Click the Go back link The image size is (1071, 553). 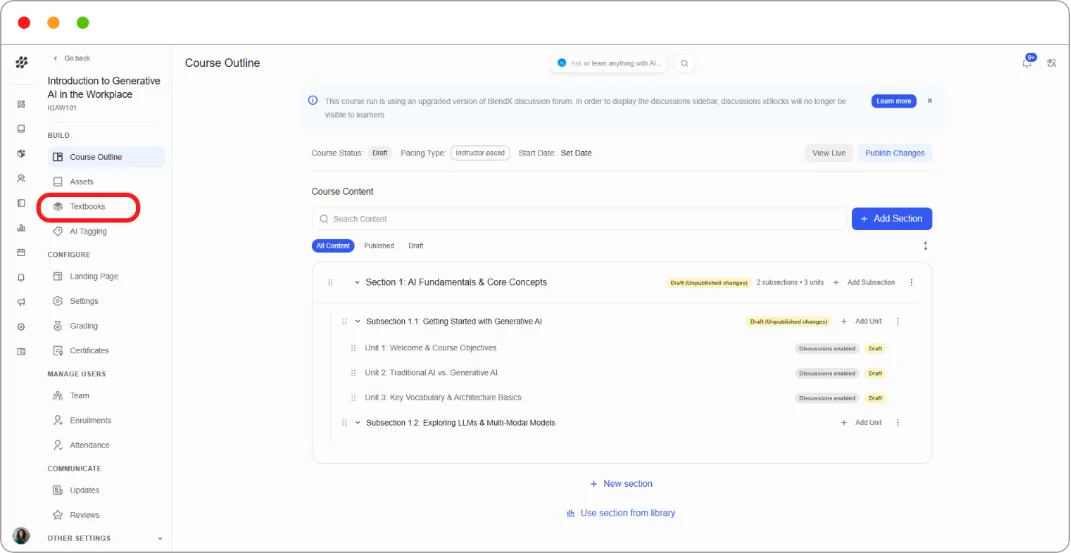[72, 59]
